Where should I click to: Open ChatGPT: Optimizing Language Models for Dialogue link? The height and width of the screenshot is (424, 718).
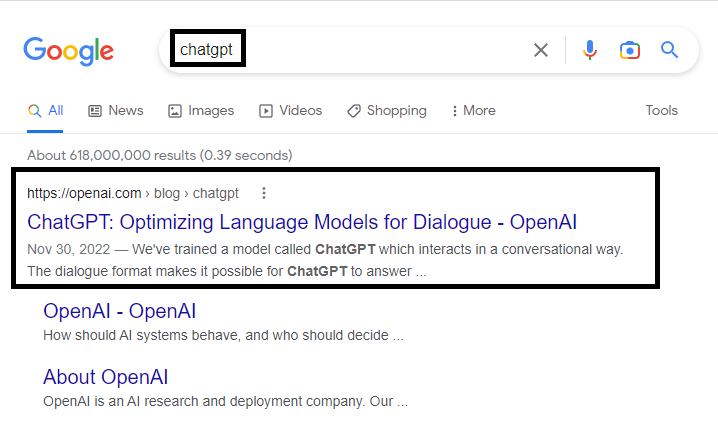point(302,222)
